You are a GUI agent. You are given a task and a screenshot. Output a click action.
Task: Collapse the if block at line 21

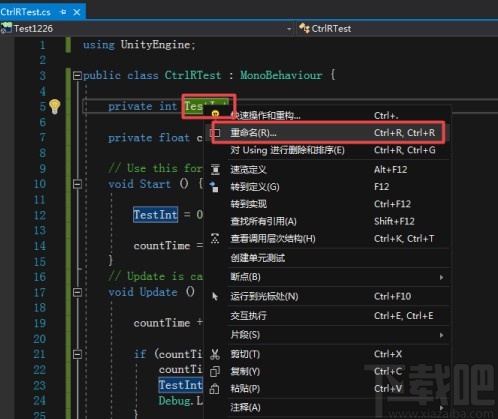(77, 354)
